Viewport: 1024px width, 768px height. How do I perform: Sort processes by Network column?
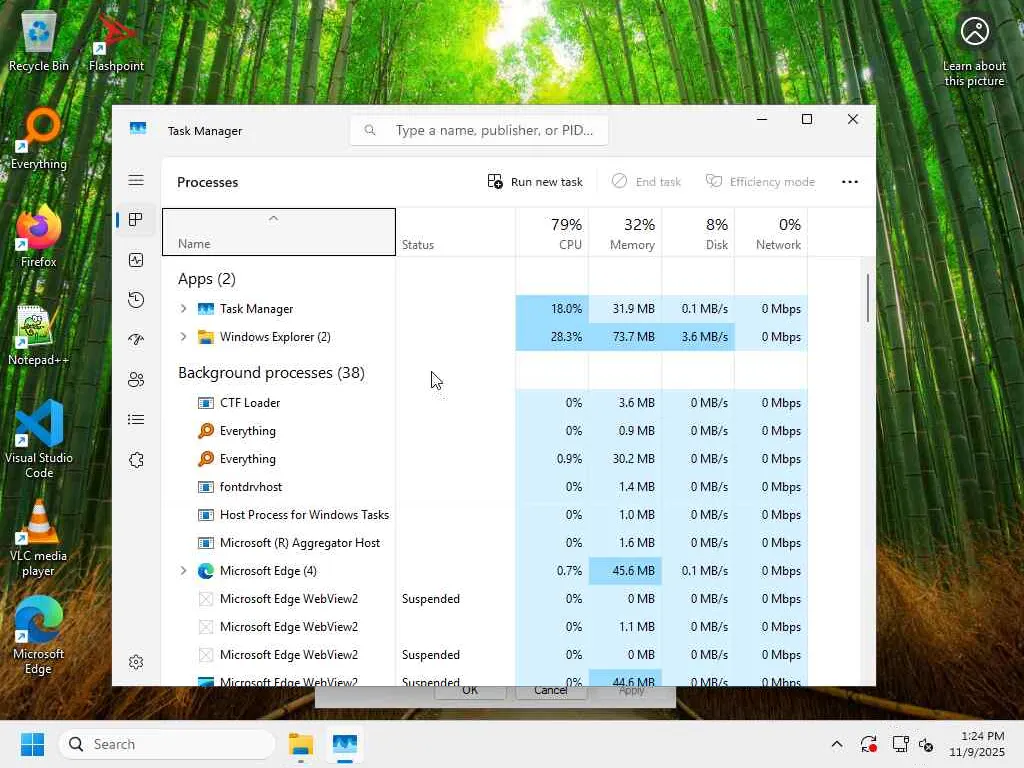(x=771, y=232)
